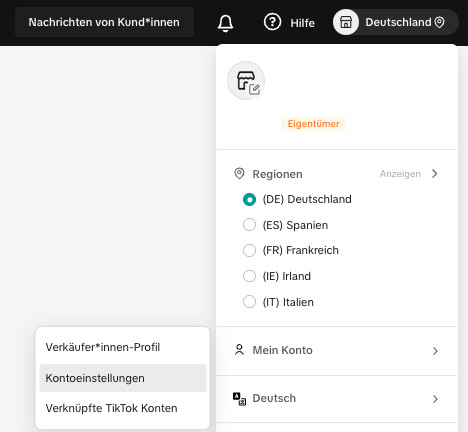Click the Mein Konto person icon
The image size is (468, 432).
[239, 350]
